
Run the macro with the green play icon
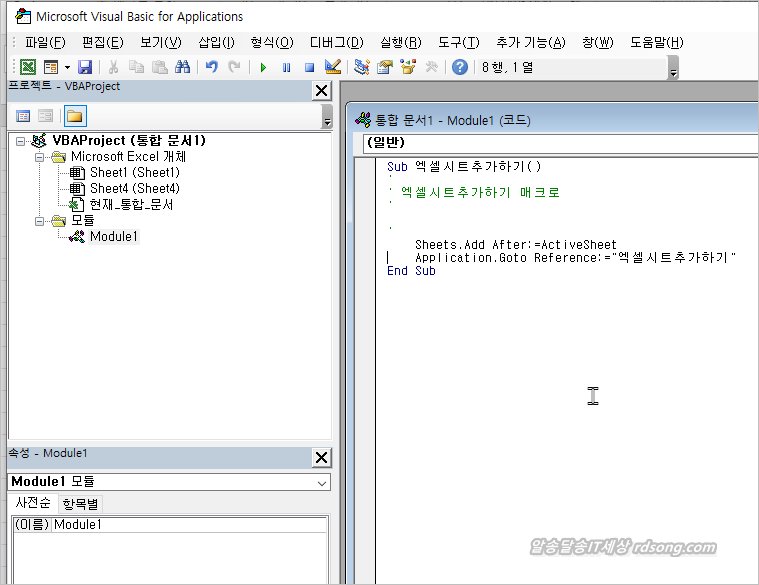263,67
